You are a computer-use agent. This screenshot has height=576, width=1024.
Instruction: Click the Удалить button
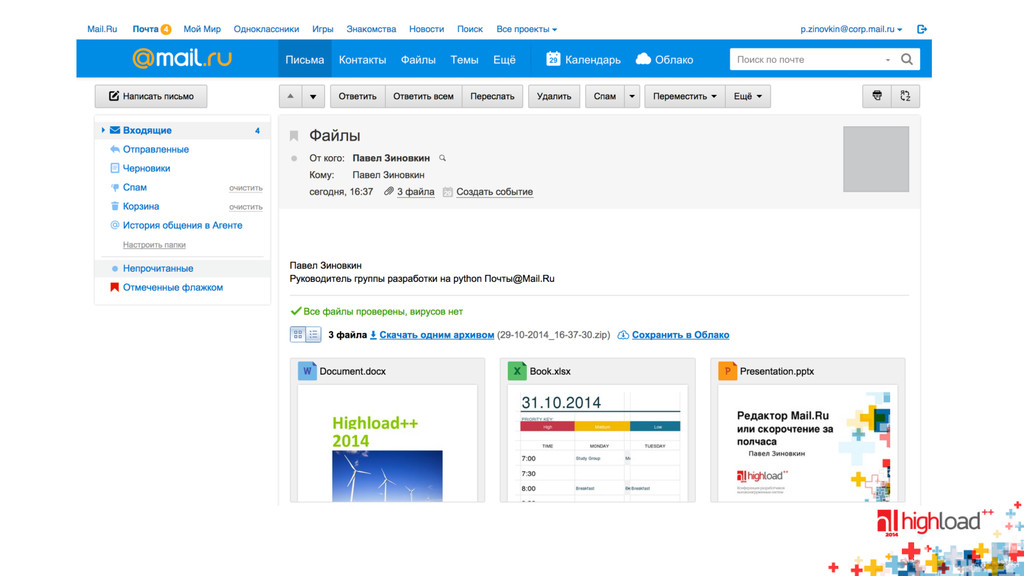(x=554, y=97)
